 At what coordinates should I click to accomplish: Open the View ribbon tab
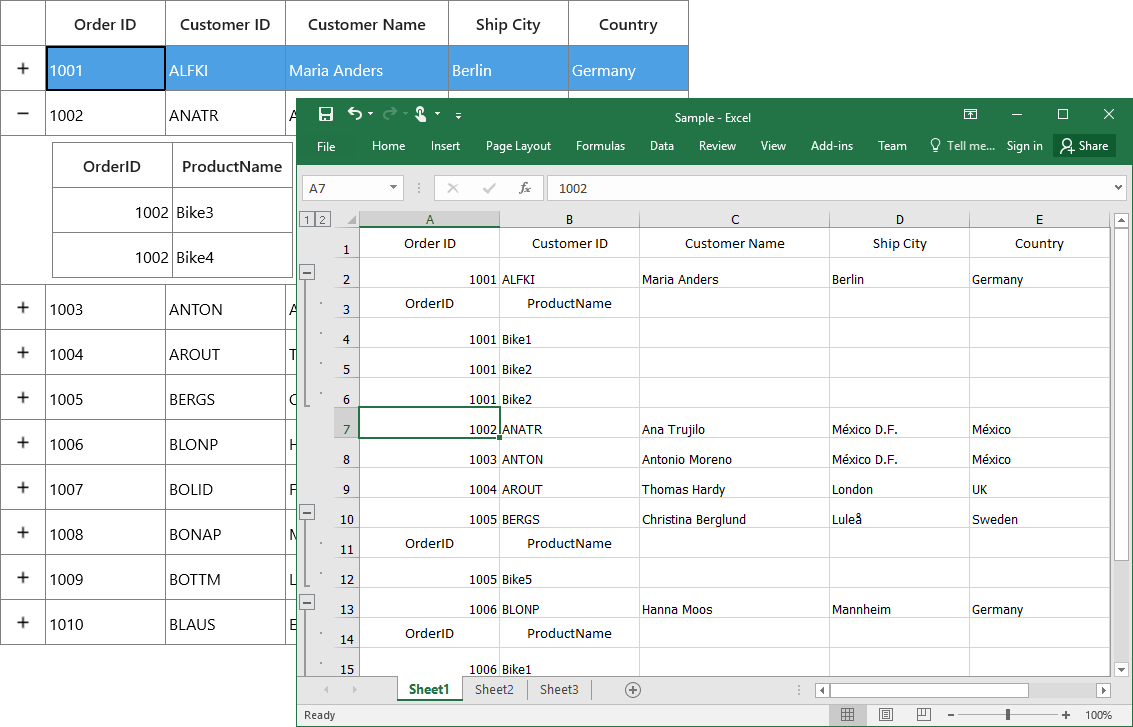click(773, 146)
